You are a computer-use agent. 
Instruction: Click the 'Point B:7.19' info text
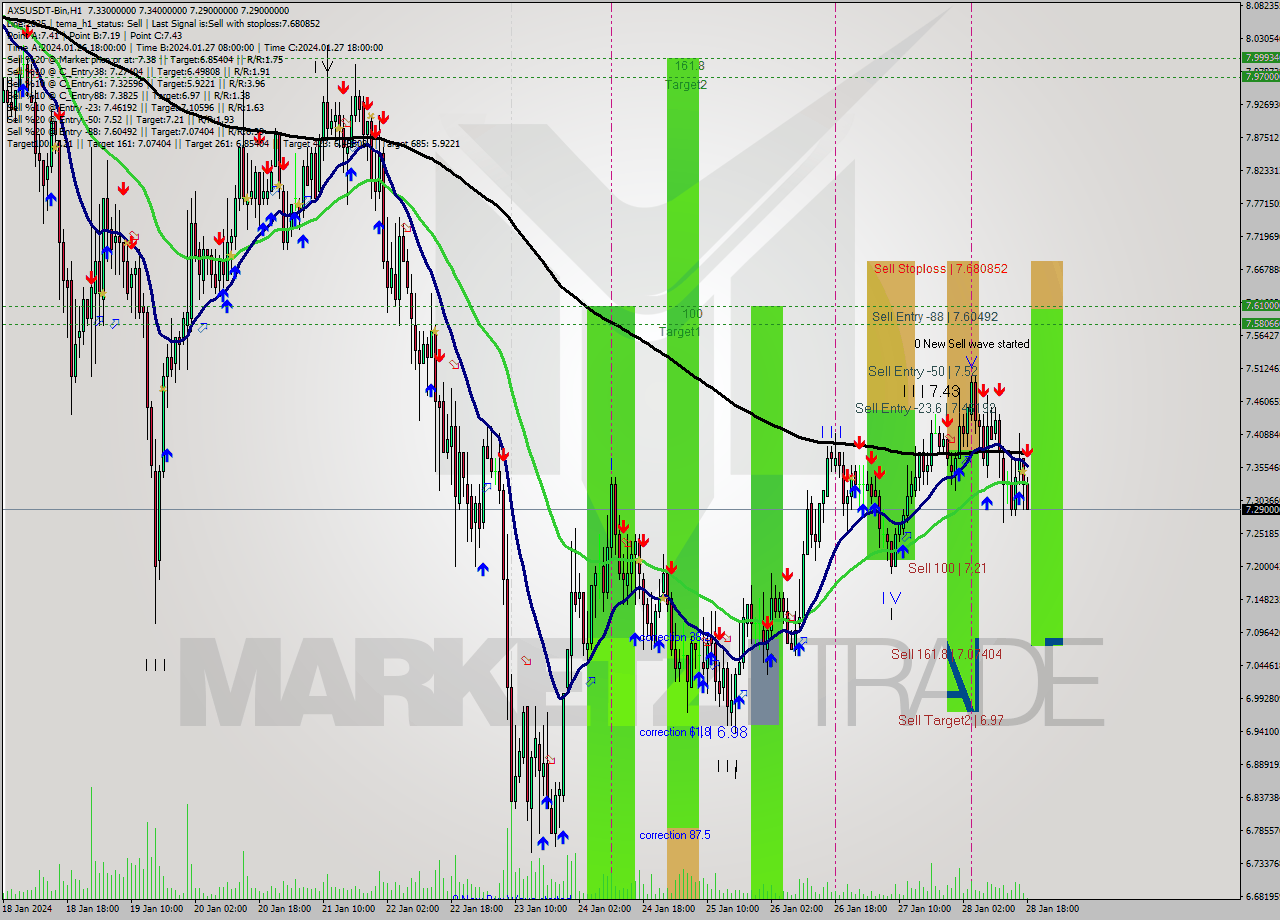click(97, 35)
